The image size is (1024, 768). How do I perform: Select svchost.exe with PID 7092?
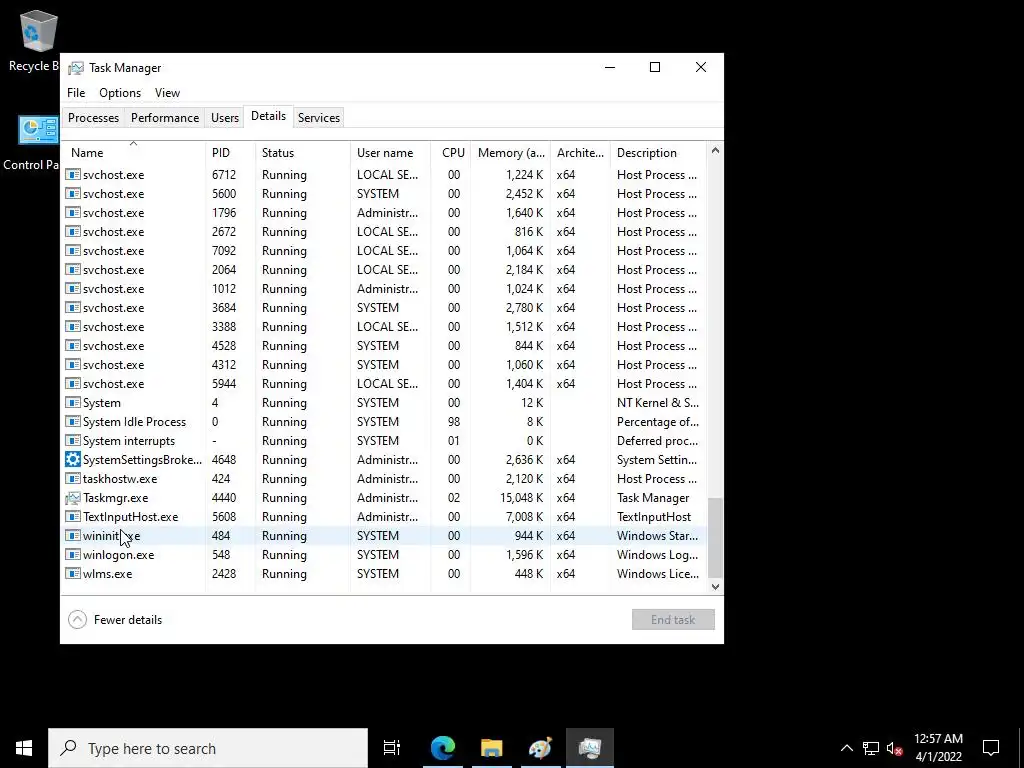tap(385, 251)
